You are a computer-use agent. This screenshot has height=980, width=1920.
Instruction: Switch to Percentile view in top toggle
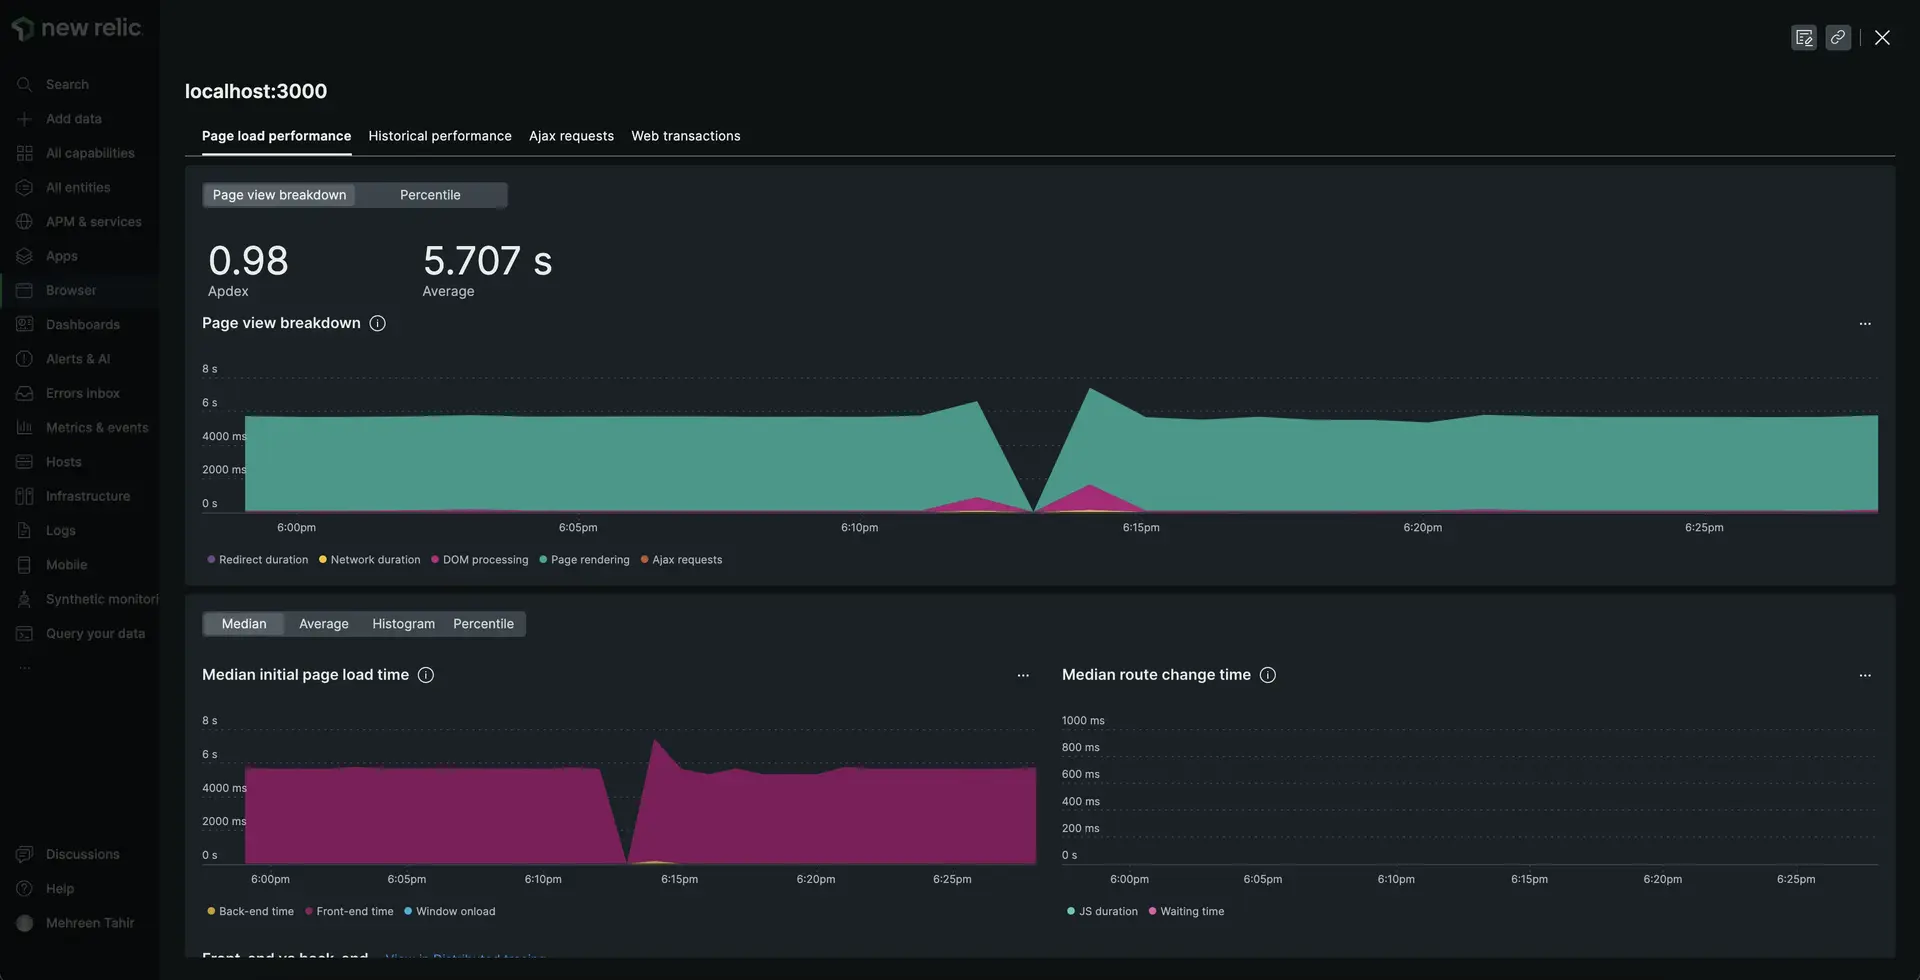tap(430, 195)
